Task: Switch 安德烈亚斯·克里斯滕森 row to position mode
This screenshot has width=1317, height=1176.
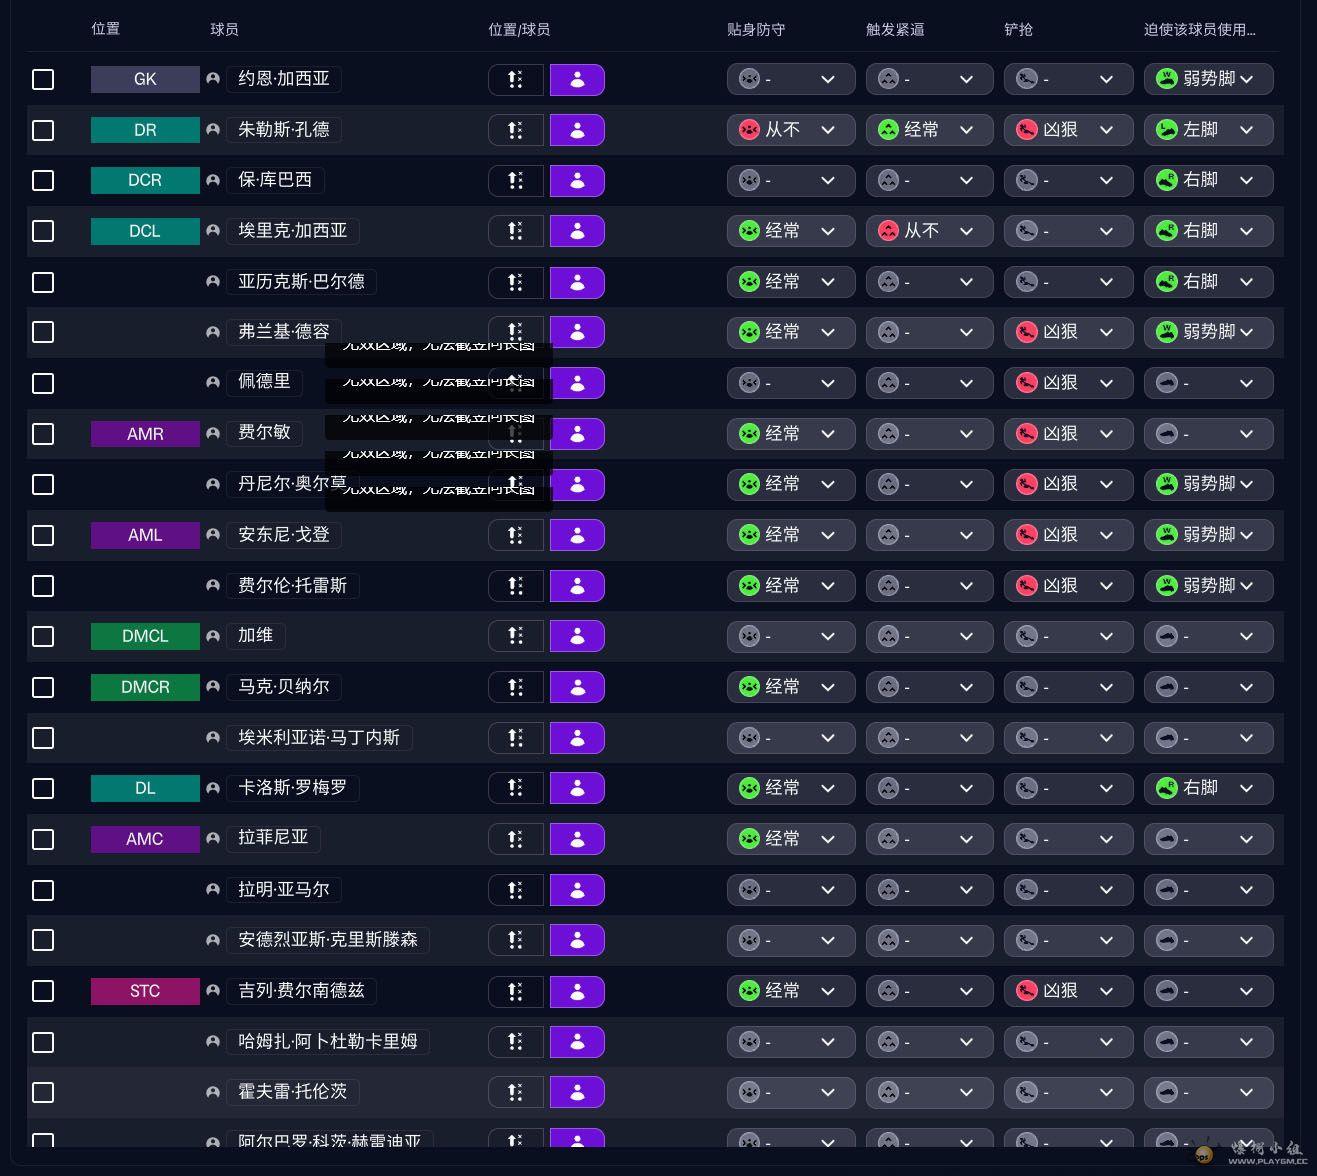Action: tap(516, 940)
